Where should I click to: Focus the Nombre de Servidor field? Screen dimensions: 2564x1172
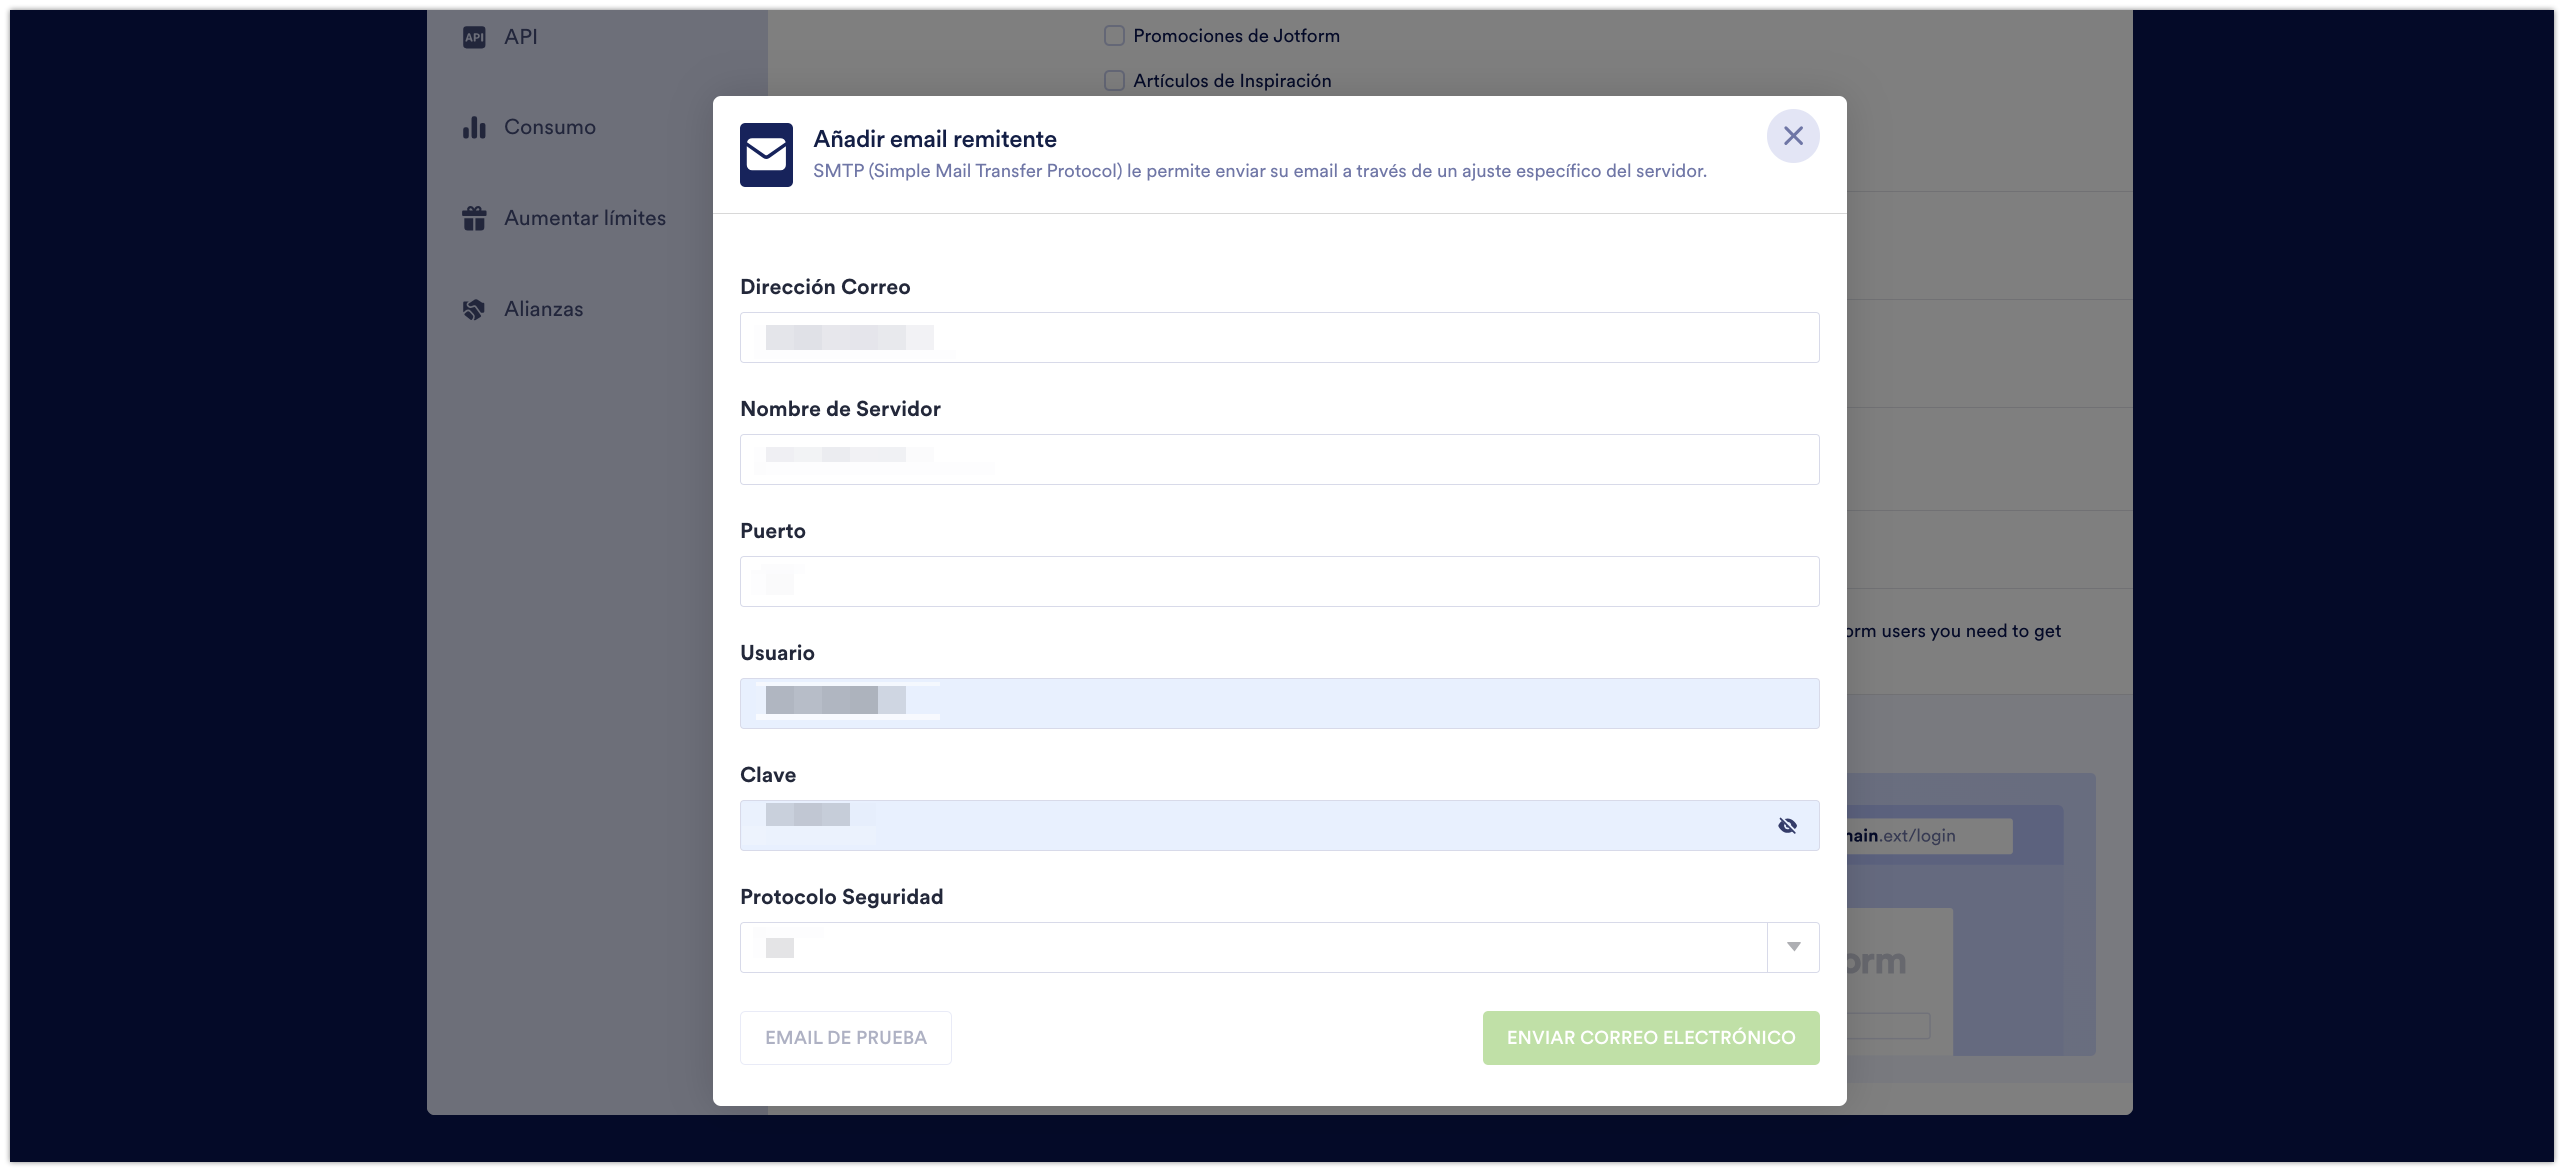(x=1278, y=460)
